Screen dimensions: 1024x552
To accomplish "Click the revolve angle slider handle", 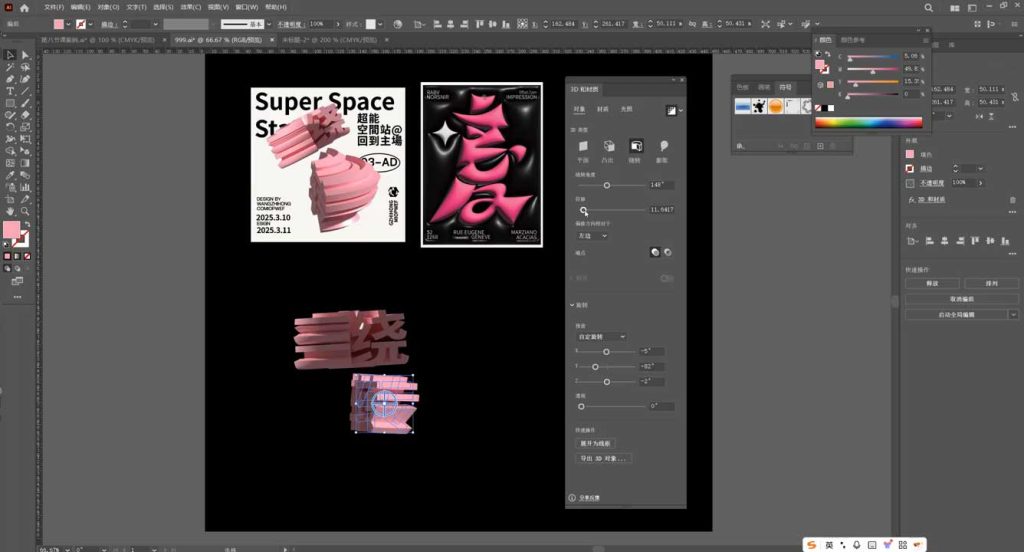I will (607, 186).
